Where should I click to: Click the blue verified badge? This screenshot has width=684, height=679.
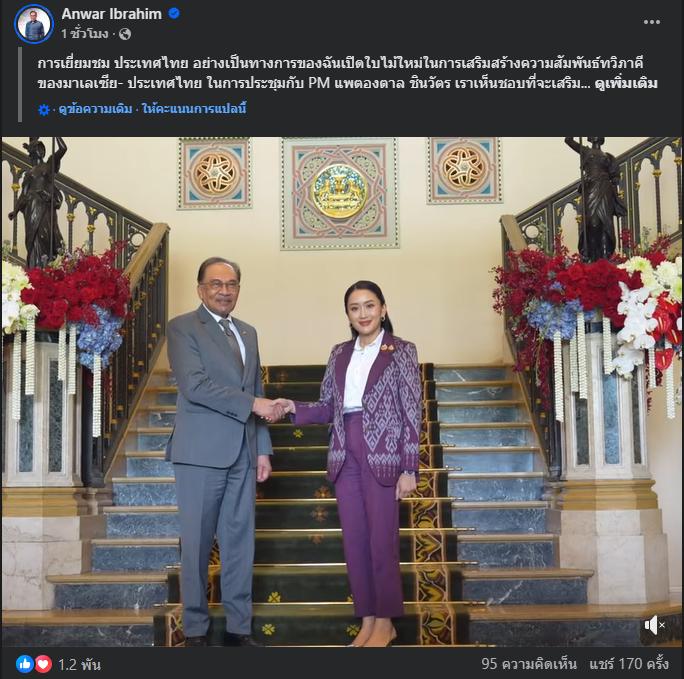(174, 14)
